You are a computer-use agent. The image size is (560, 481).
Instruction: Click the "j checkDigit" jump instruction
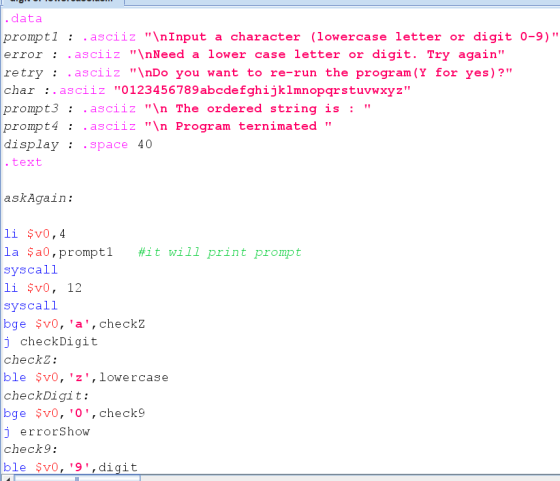coord(50,342)
